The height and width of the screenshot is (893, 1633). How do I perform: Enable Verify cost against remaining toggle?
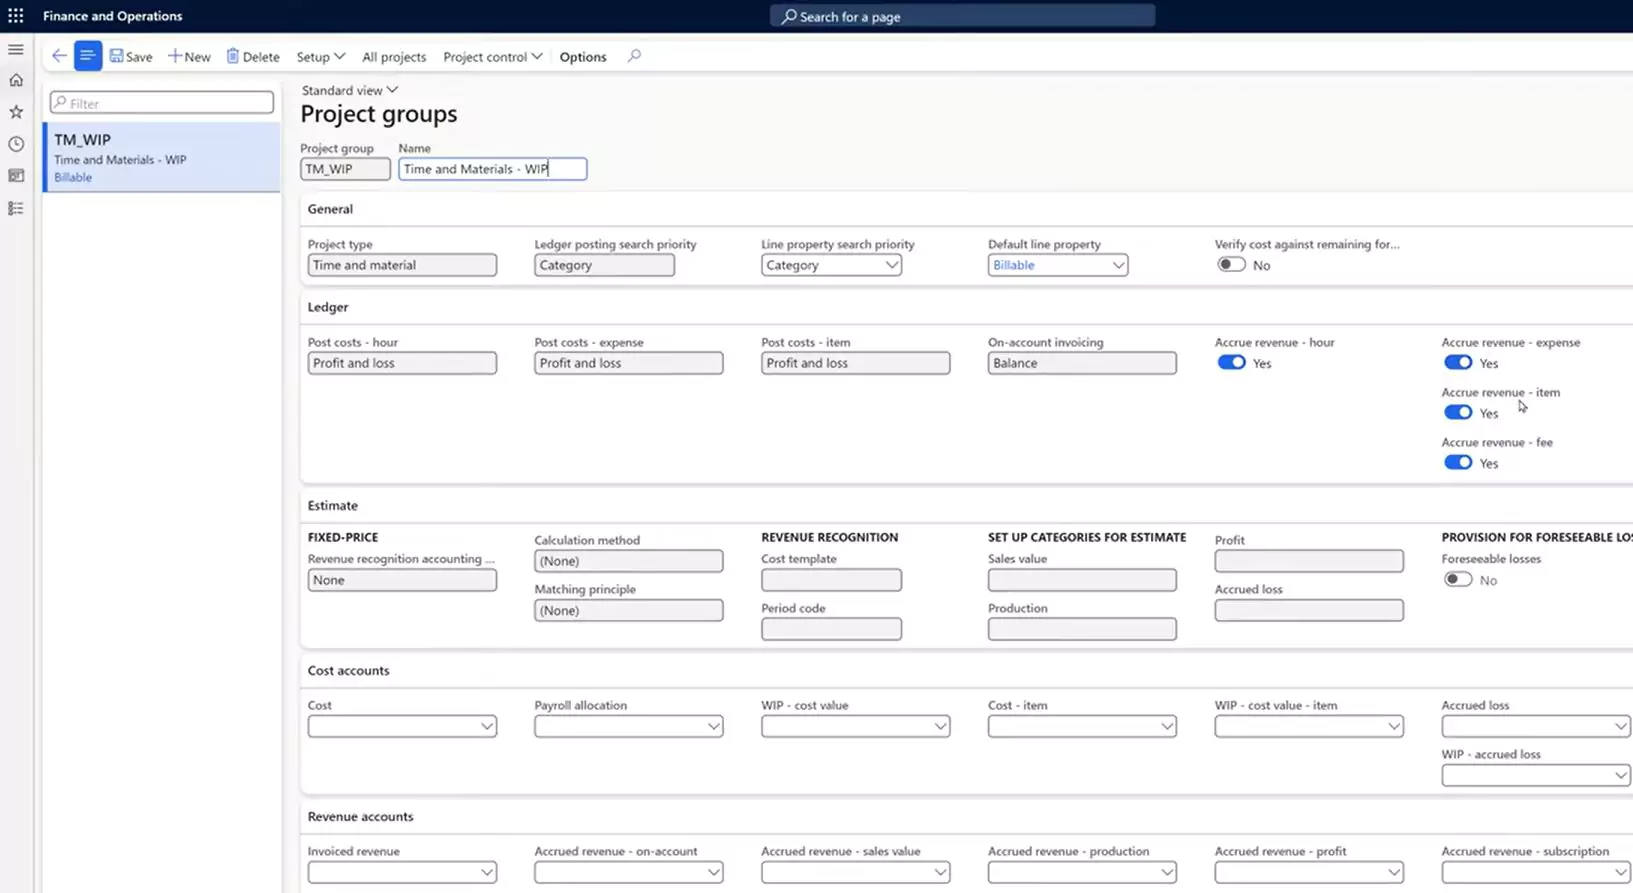(1231, 265)
